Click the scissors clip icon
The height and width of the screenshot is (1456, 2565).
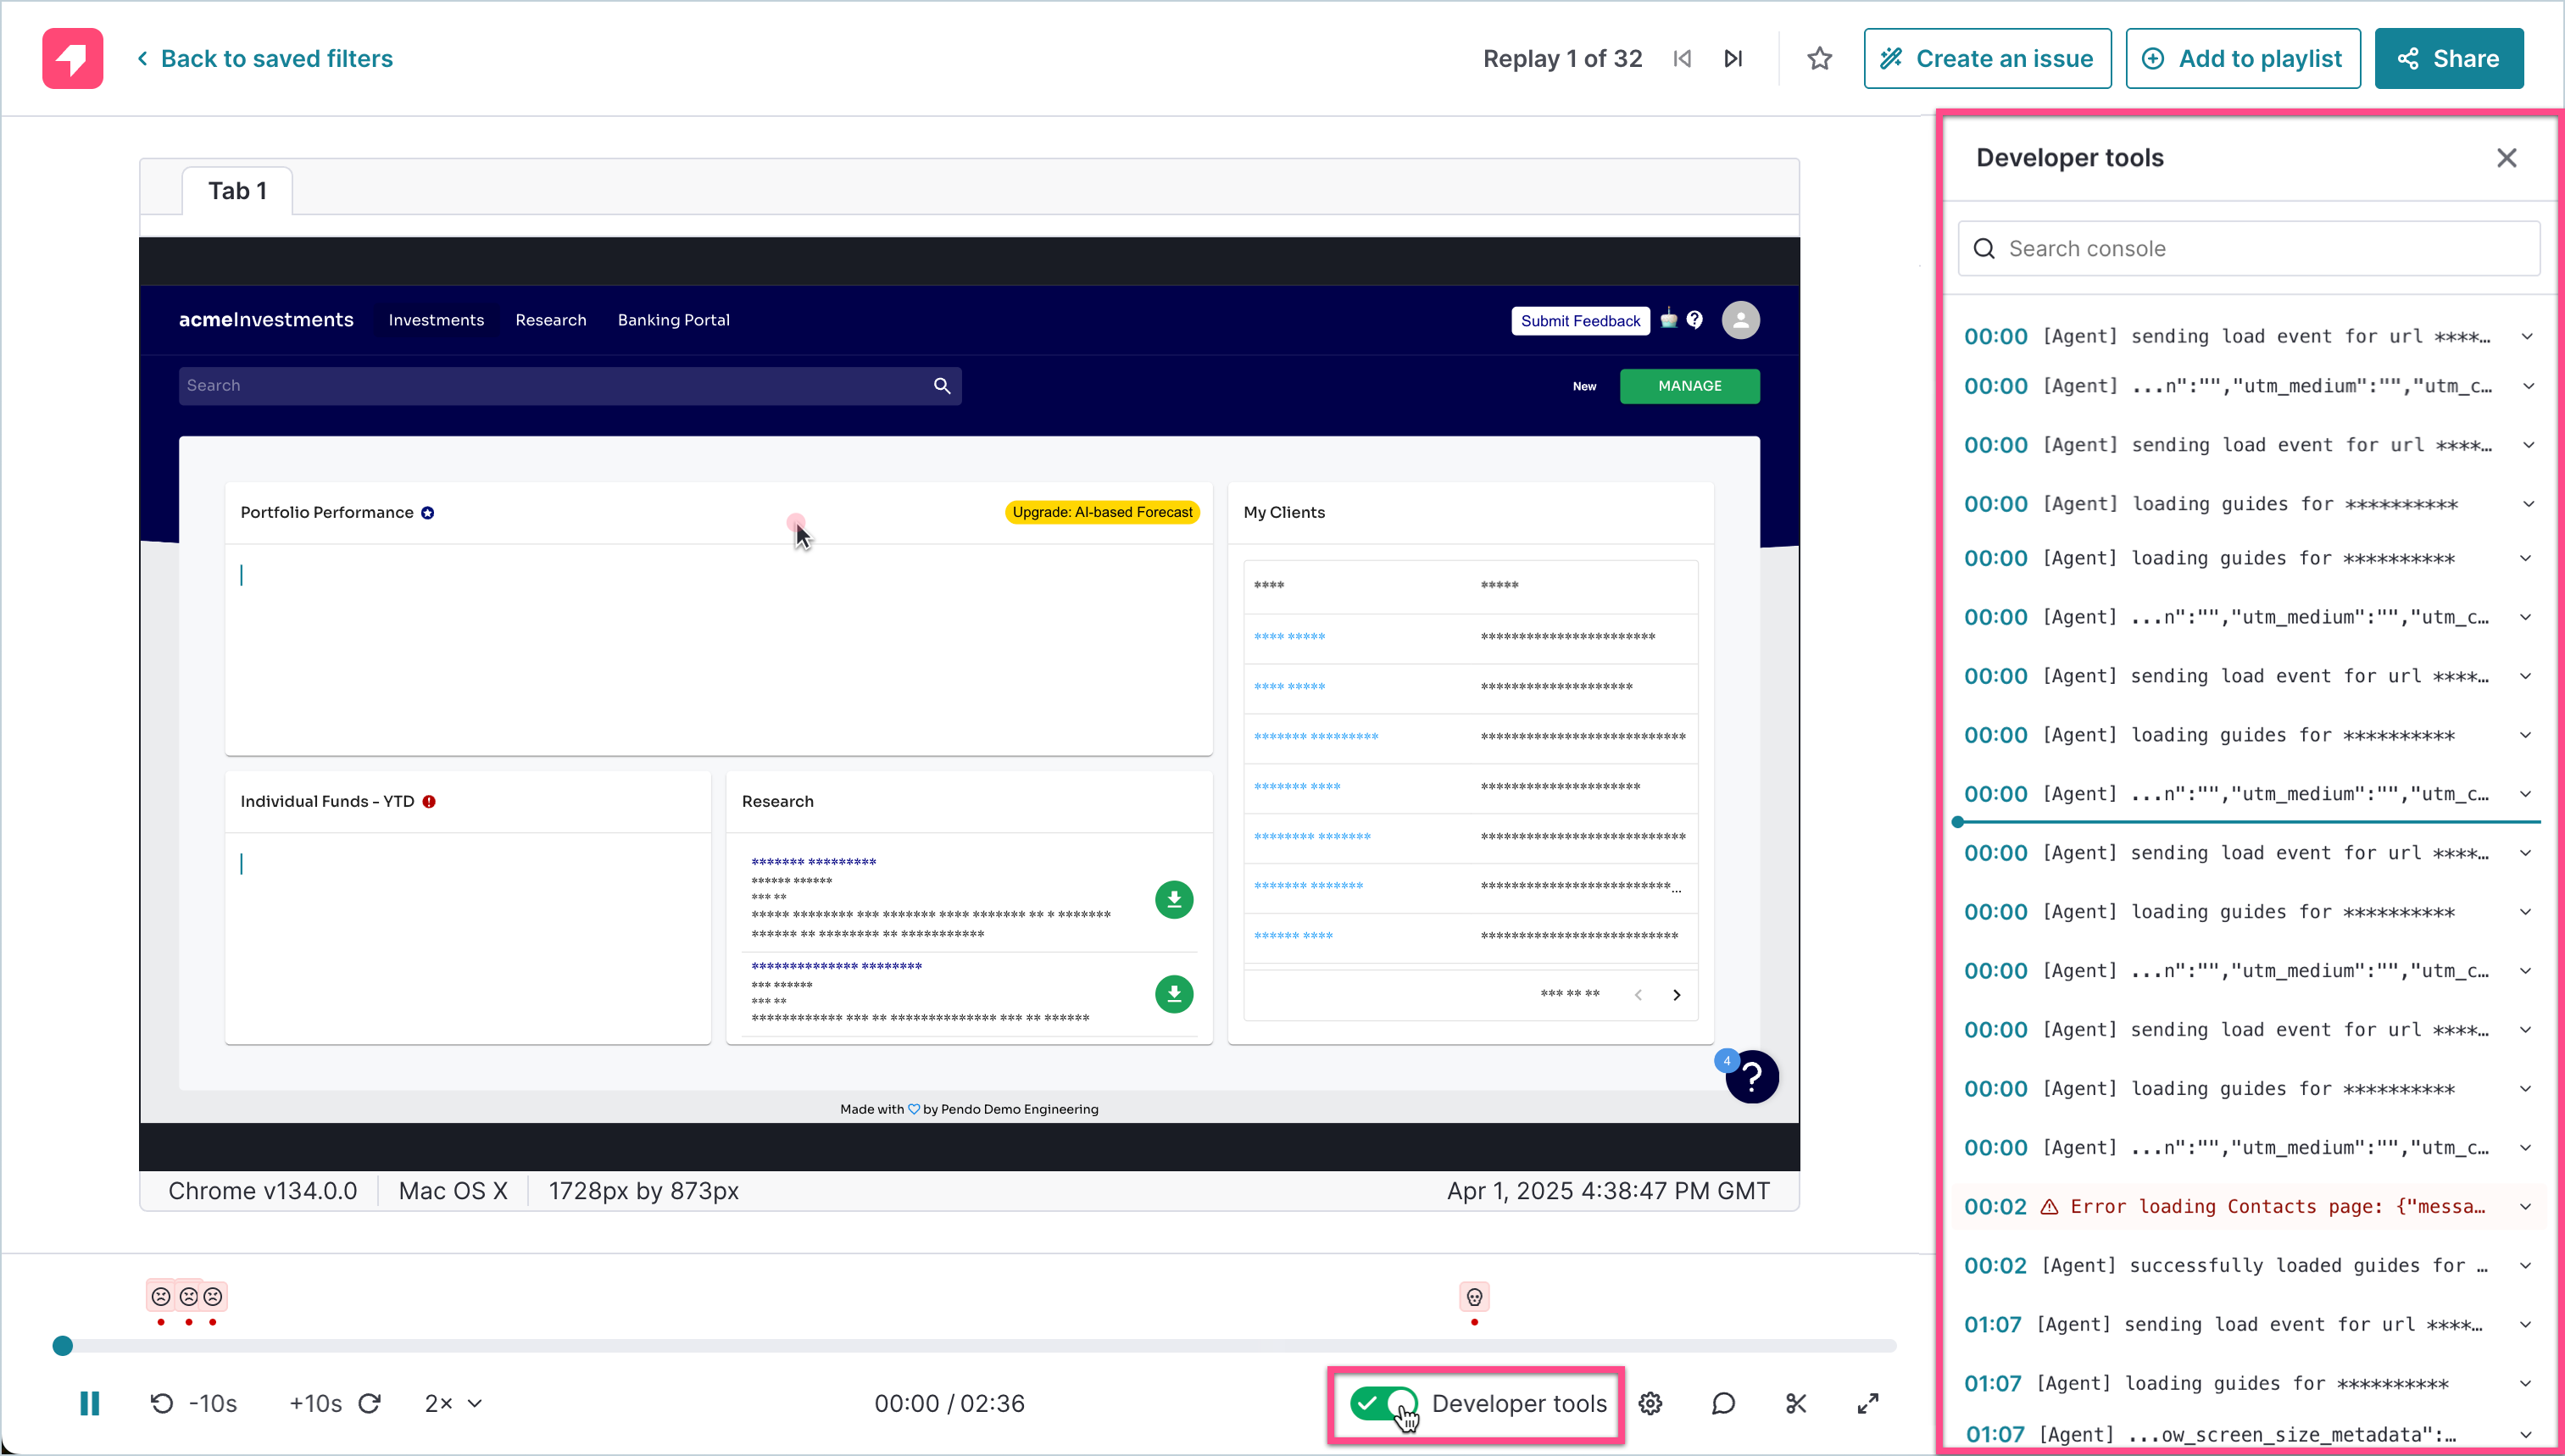(1796, 1404)
